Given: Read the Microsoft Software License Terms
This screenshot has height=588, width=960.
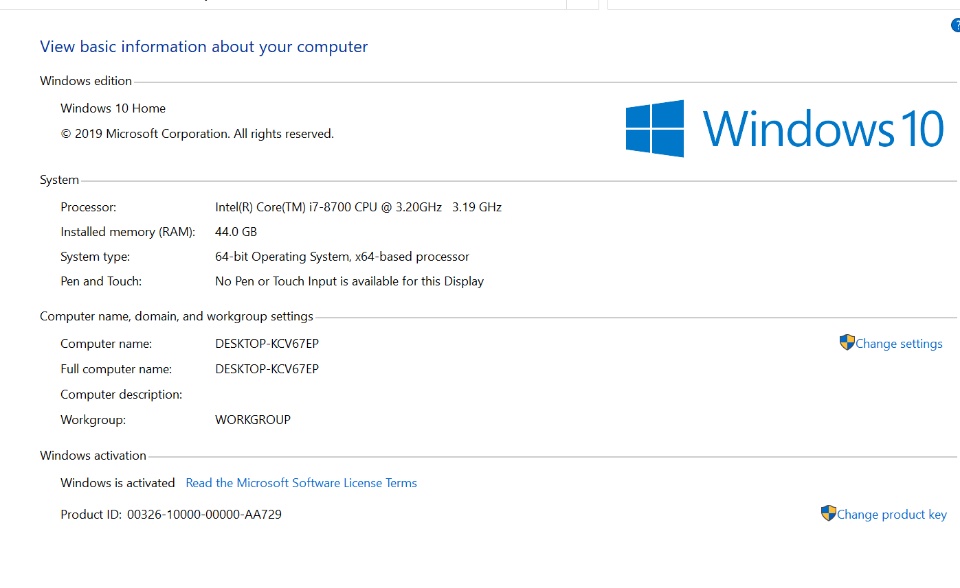Looking at the screenshot, I should [x=301, y=483].
